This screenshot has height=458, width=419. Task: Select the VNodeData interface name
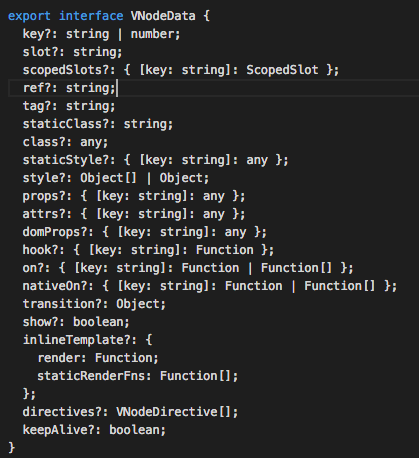click(x=163, y=16)
